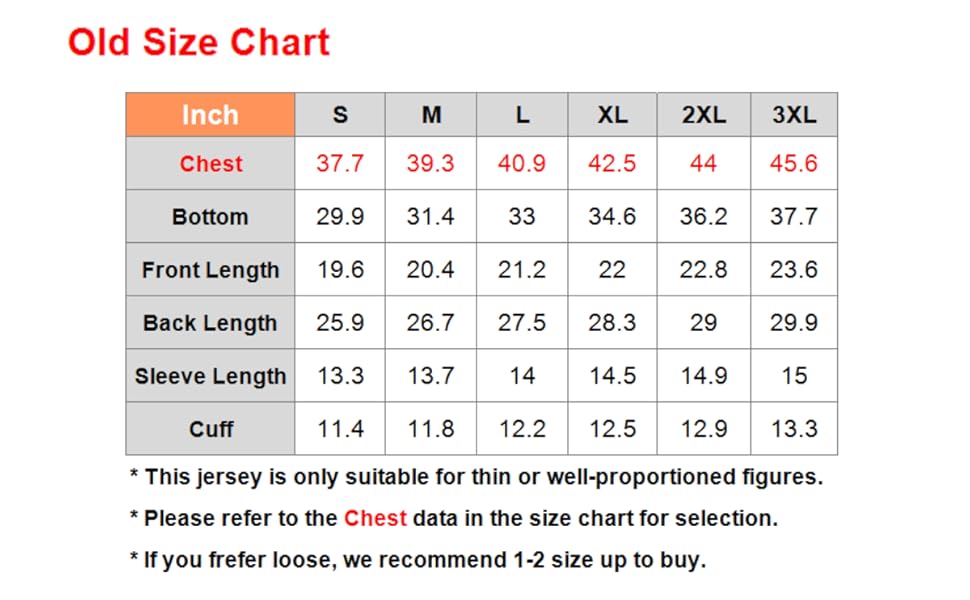Click the Sleeve Length row label
The width and height of the screenshot is (970, 600).
[x=210, y=376]
